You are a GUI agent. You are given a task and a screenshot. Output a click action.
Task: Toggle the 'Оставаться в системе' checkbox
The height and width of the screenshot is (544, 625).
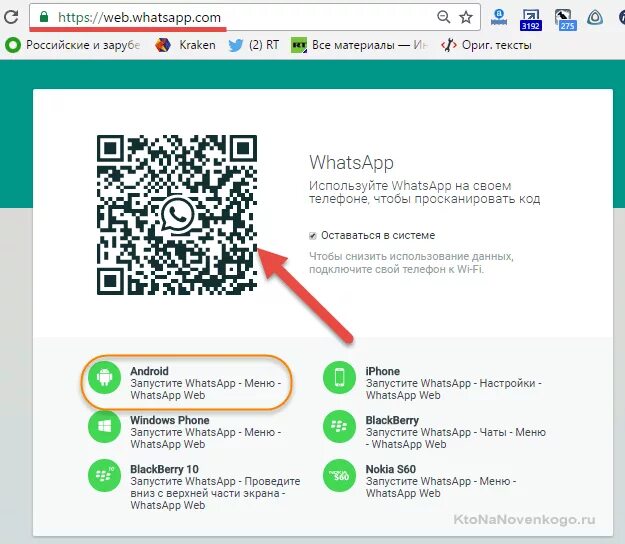(313, 236)
